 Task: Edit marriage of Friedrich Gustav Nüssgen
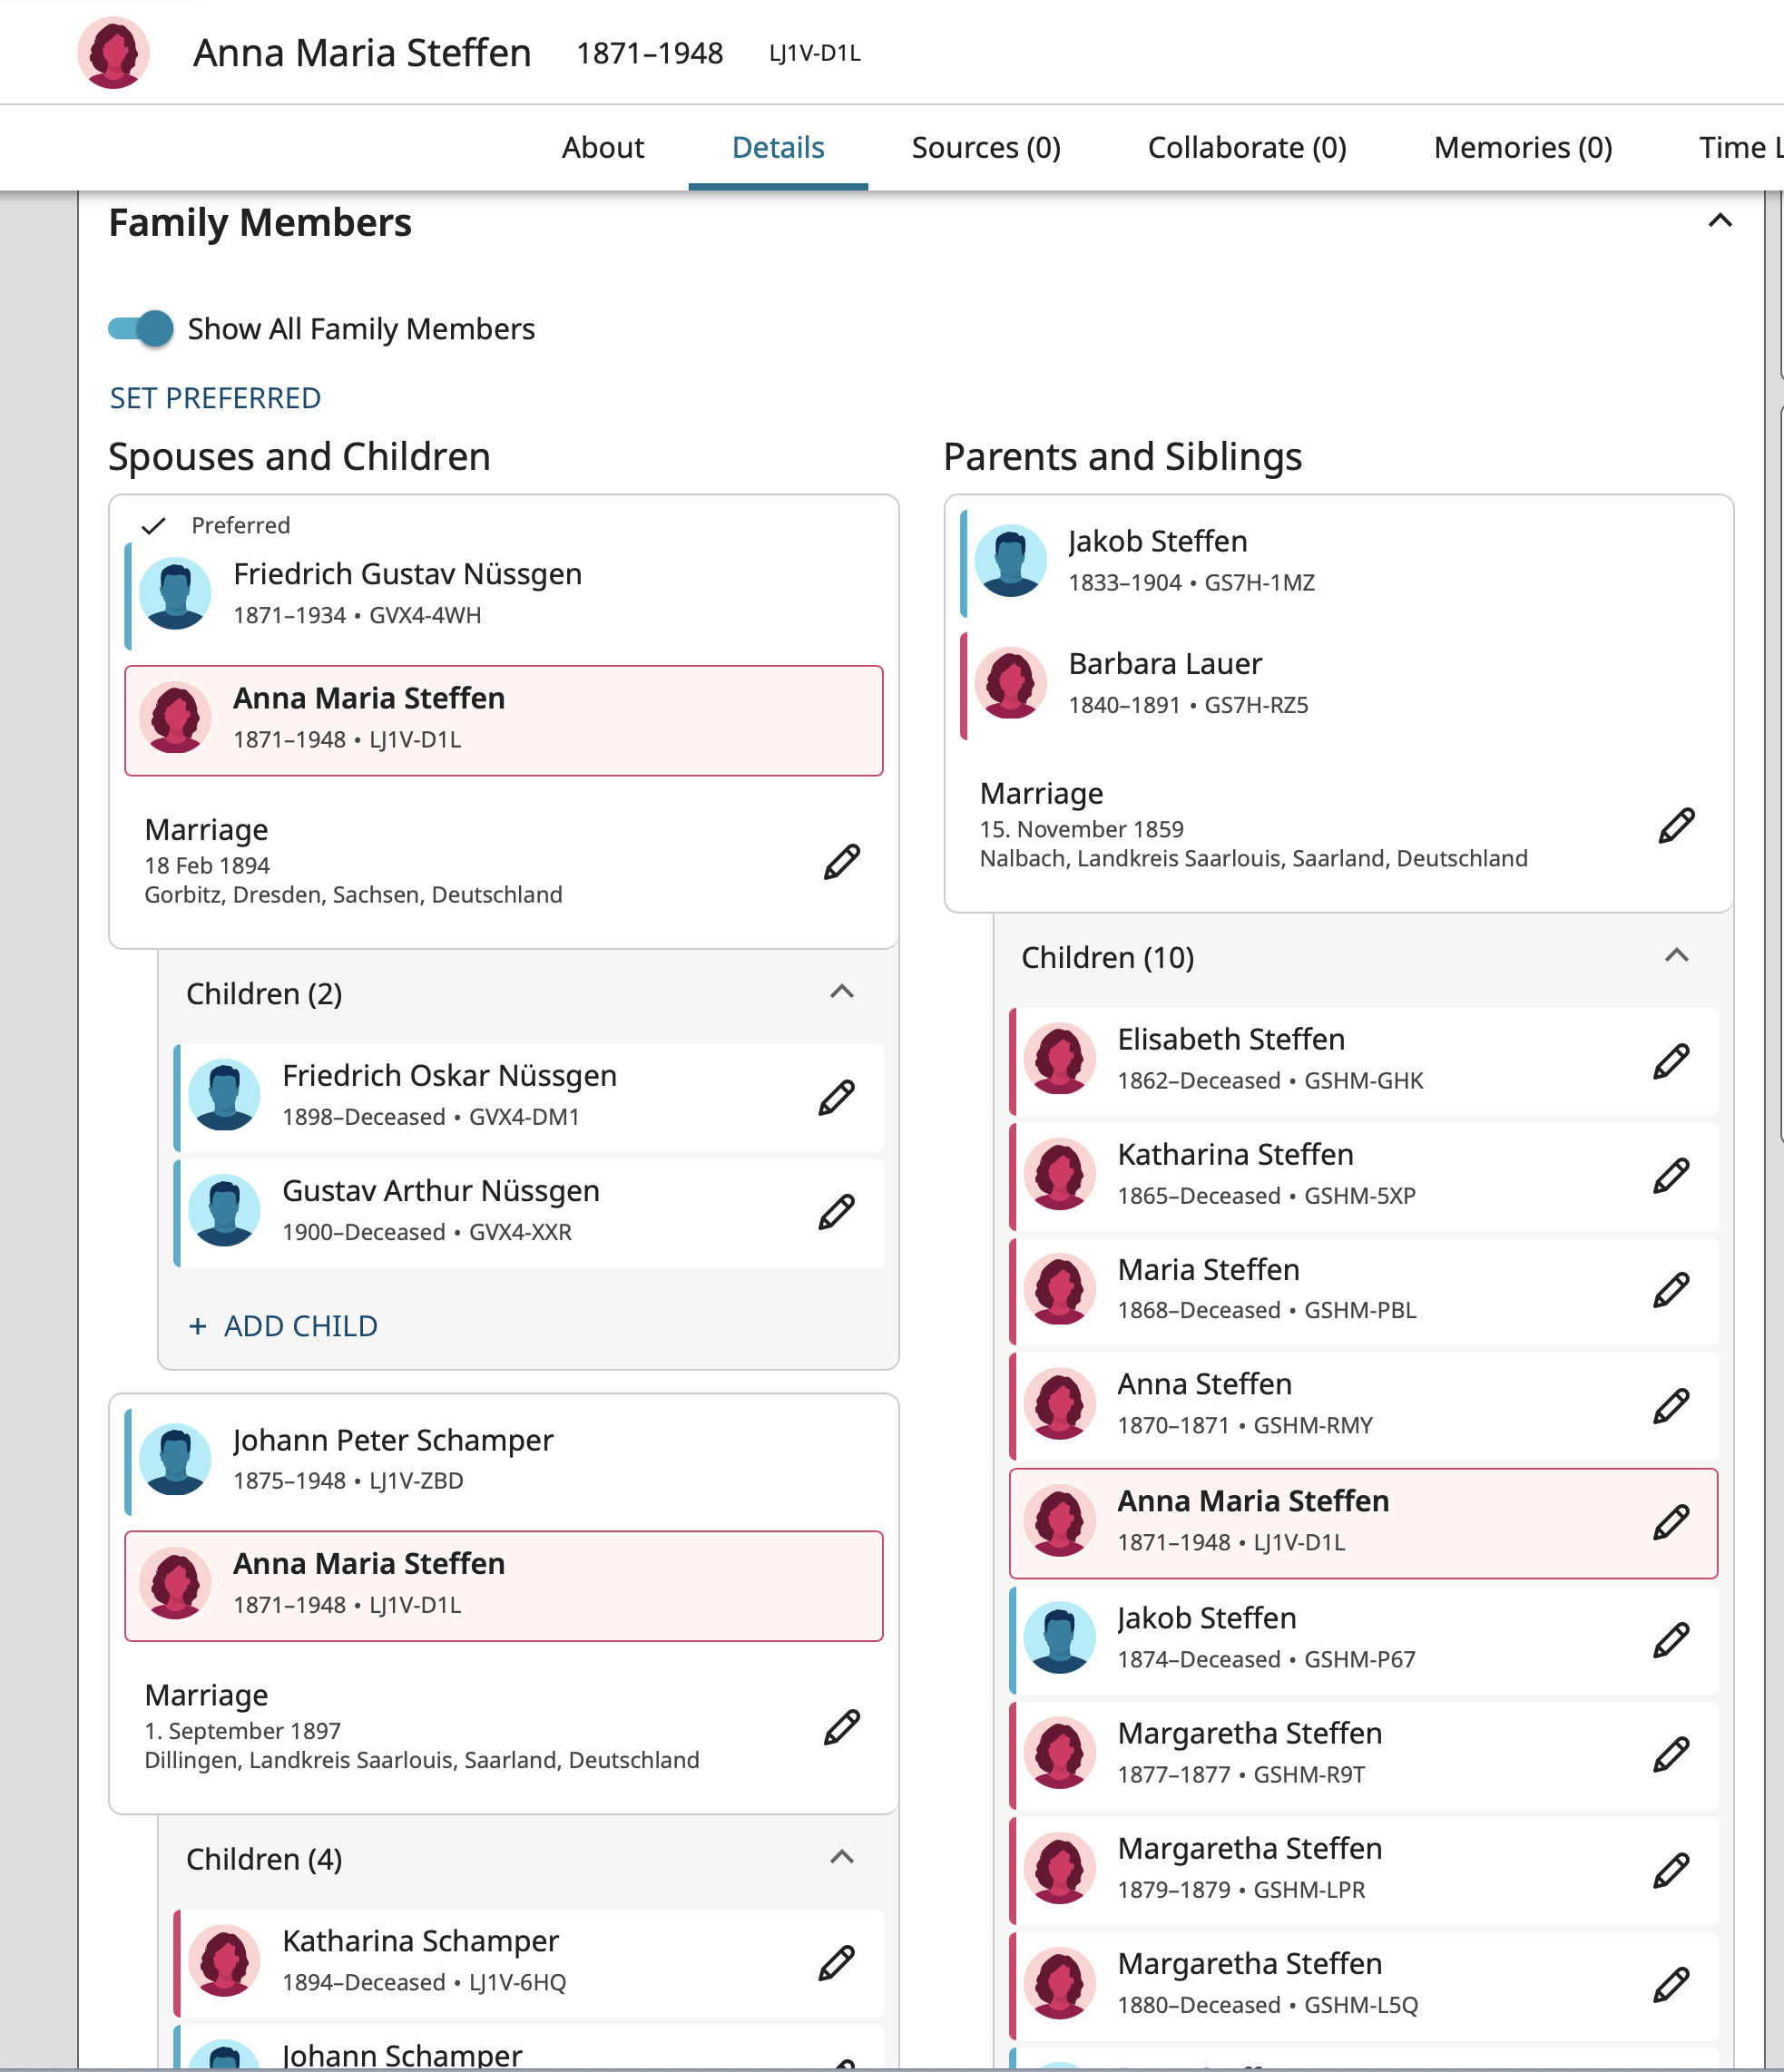pos(841,861)
